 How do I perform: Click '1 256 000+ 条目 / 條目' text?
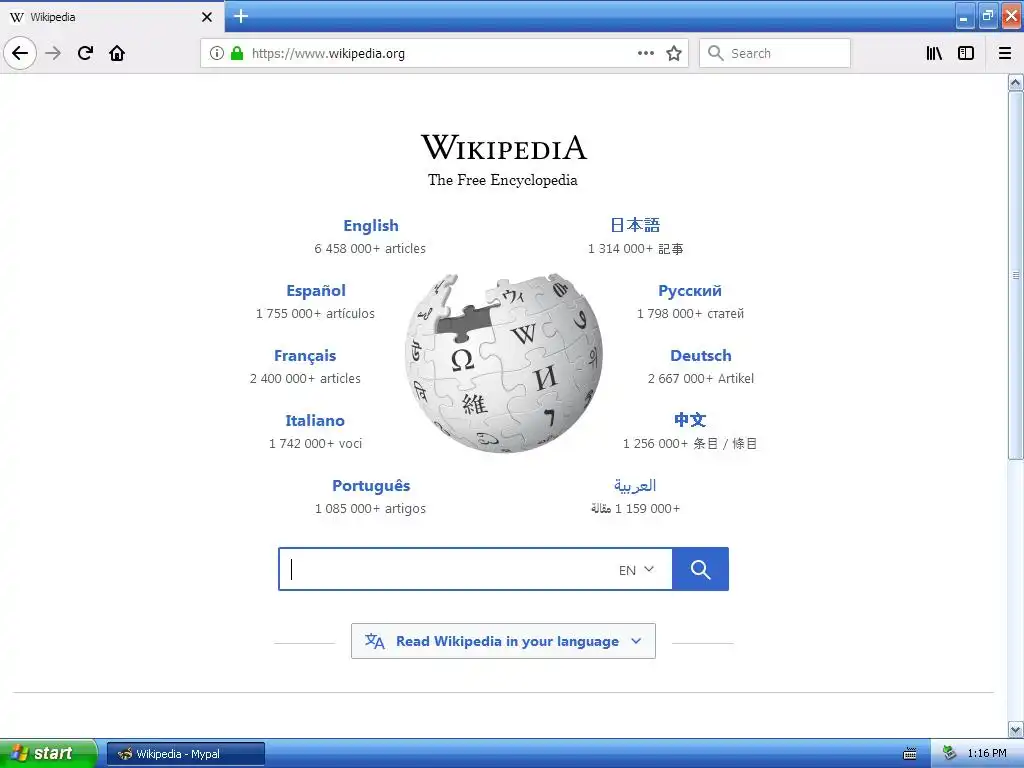690,443
